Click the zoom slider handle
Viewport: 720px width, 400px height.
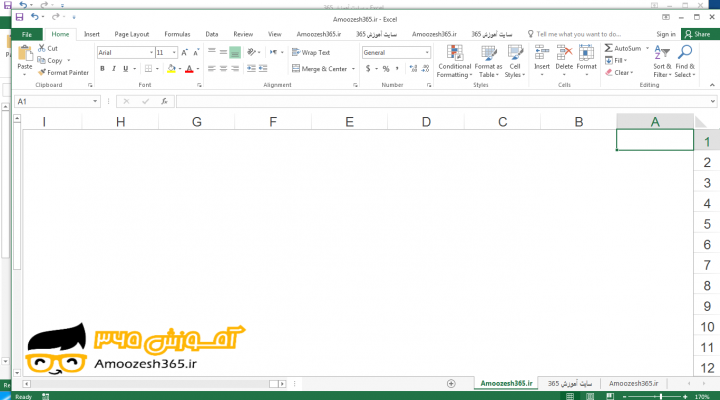click(661, 396)
